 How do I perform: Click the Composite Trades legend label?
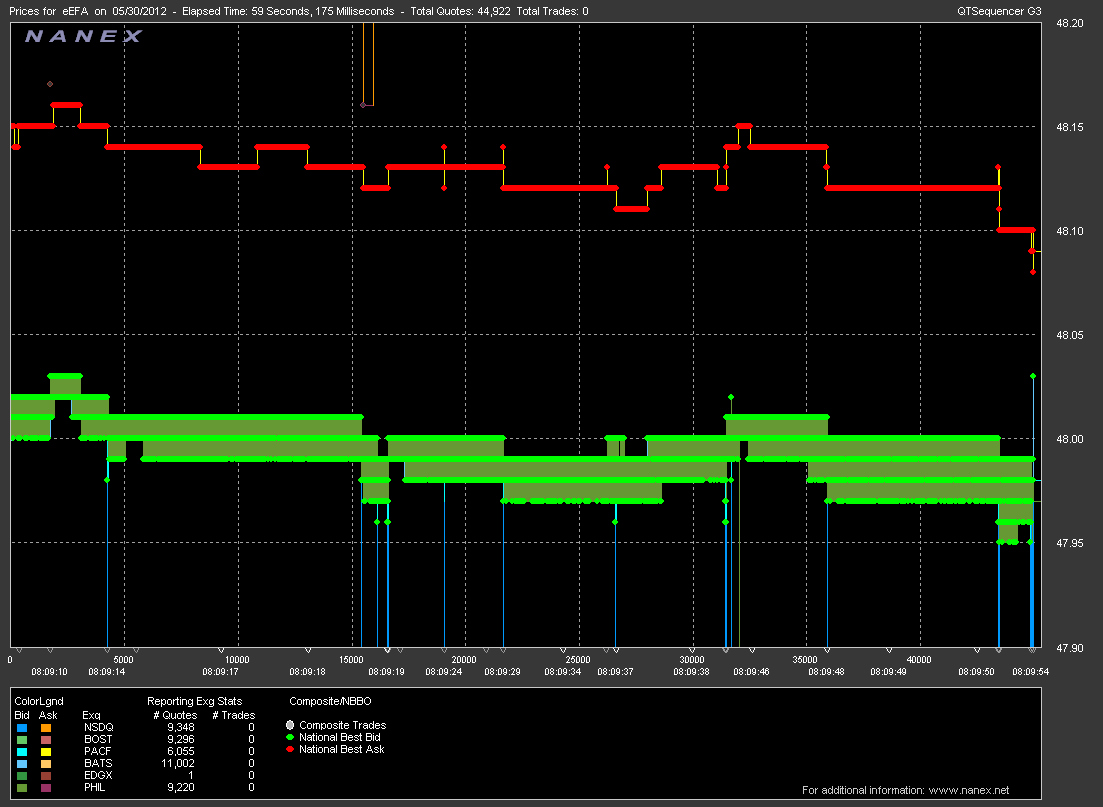coord(343,725)
